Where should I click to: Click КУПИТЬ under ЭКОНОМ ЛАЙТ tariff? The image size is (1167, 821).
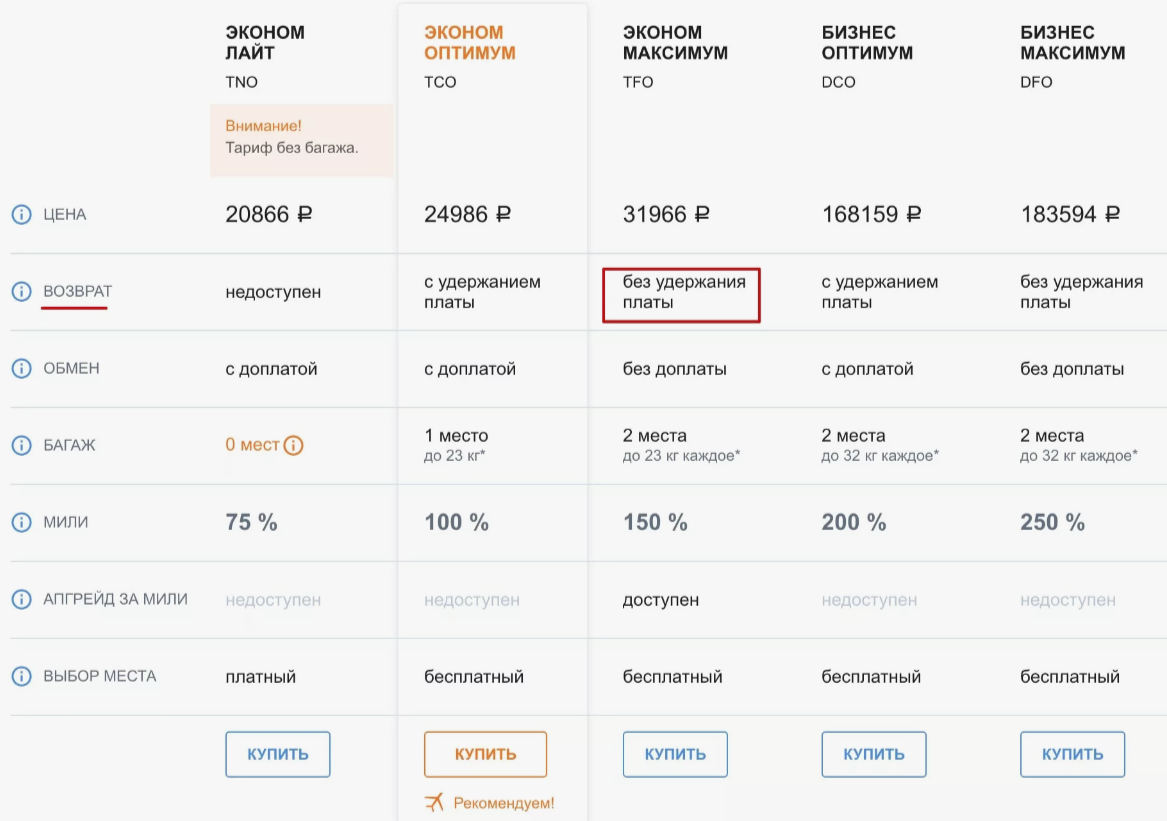click(277, 754)
